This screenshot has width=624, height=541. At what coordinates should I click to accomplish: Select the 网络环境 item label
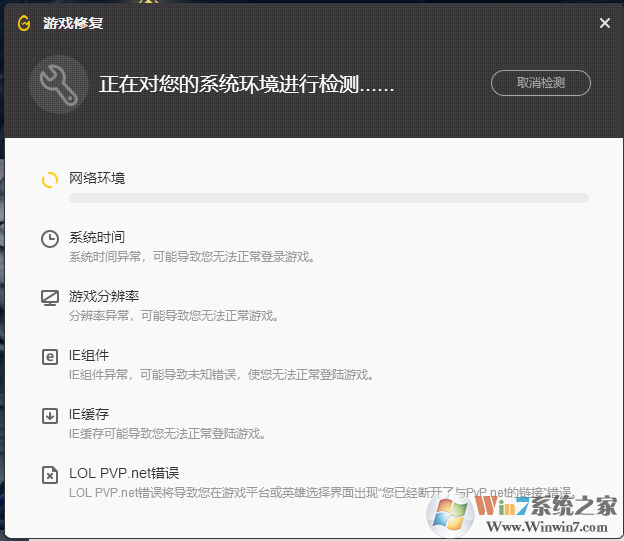(x=97, y=178)
